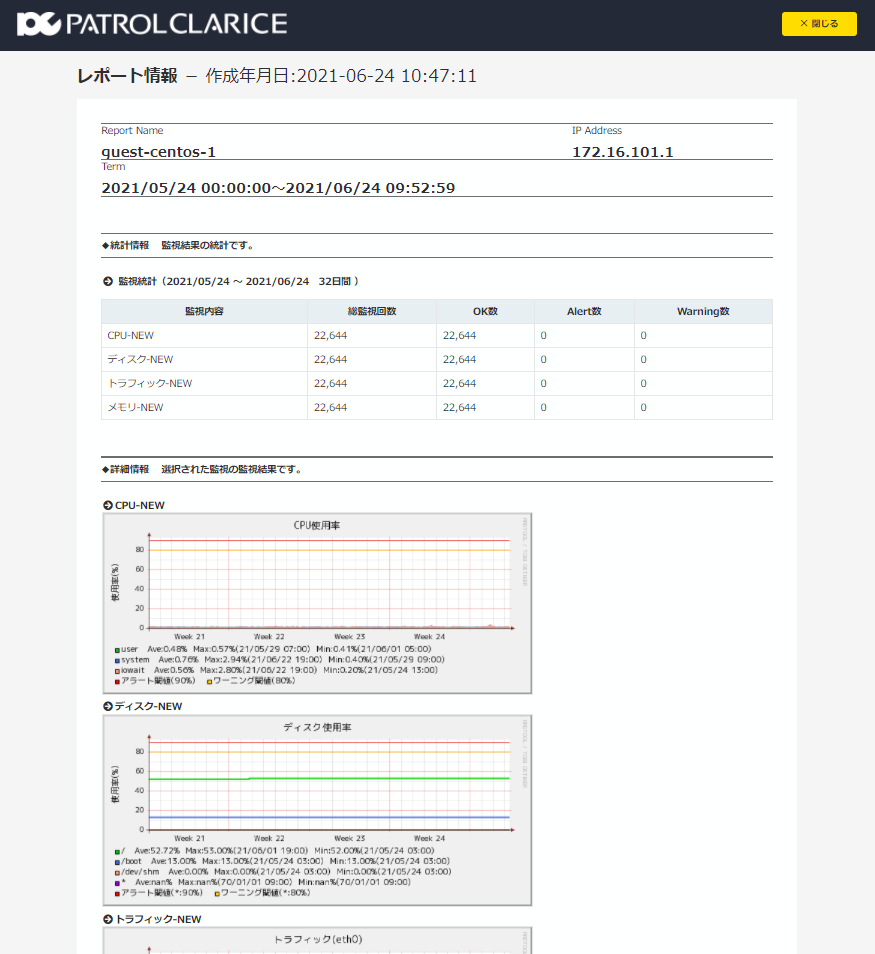Click the green / legend swatch in disk graph
Screen dimensions: 875x954
tap(117, 851)
